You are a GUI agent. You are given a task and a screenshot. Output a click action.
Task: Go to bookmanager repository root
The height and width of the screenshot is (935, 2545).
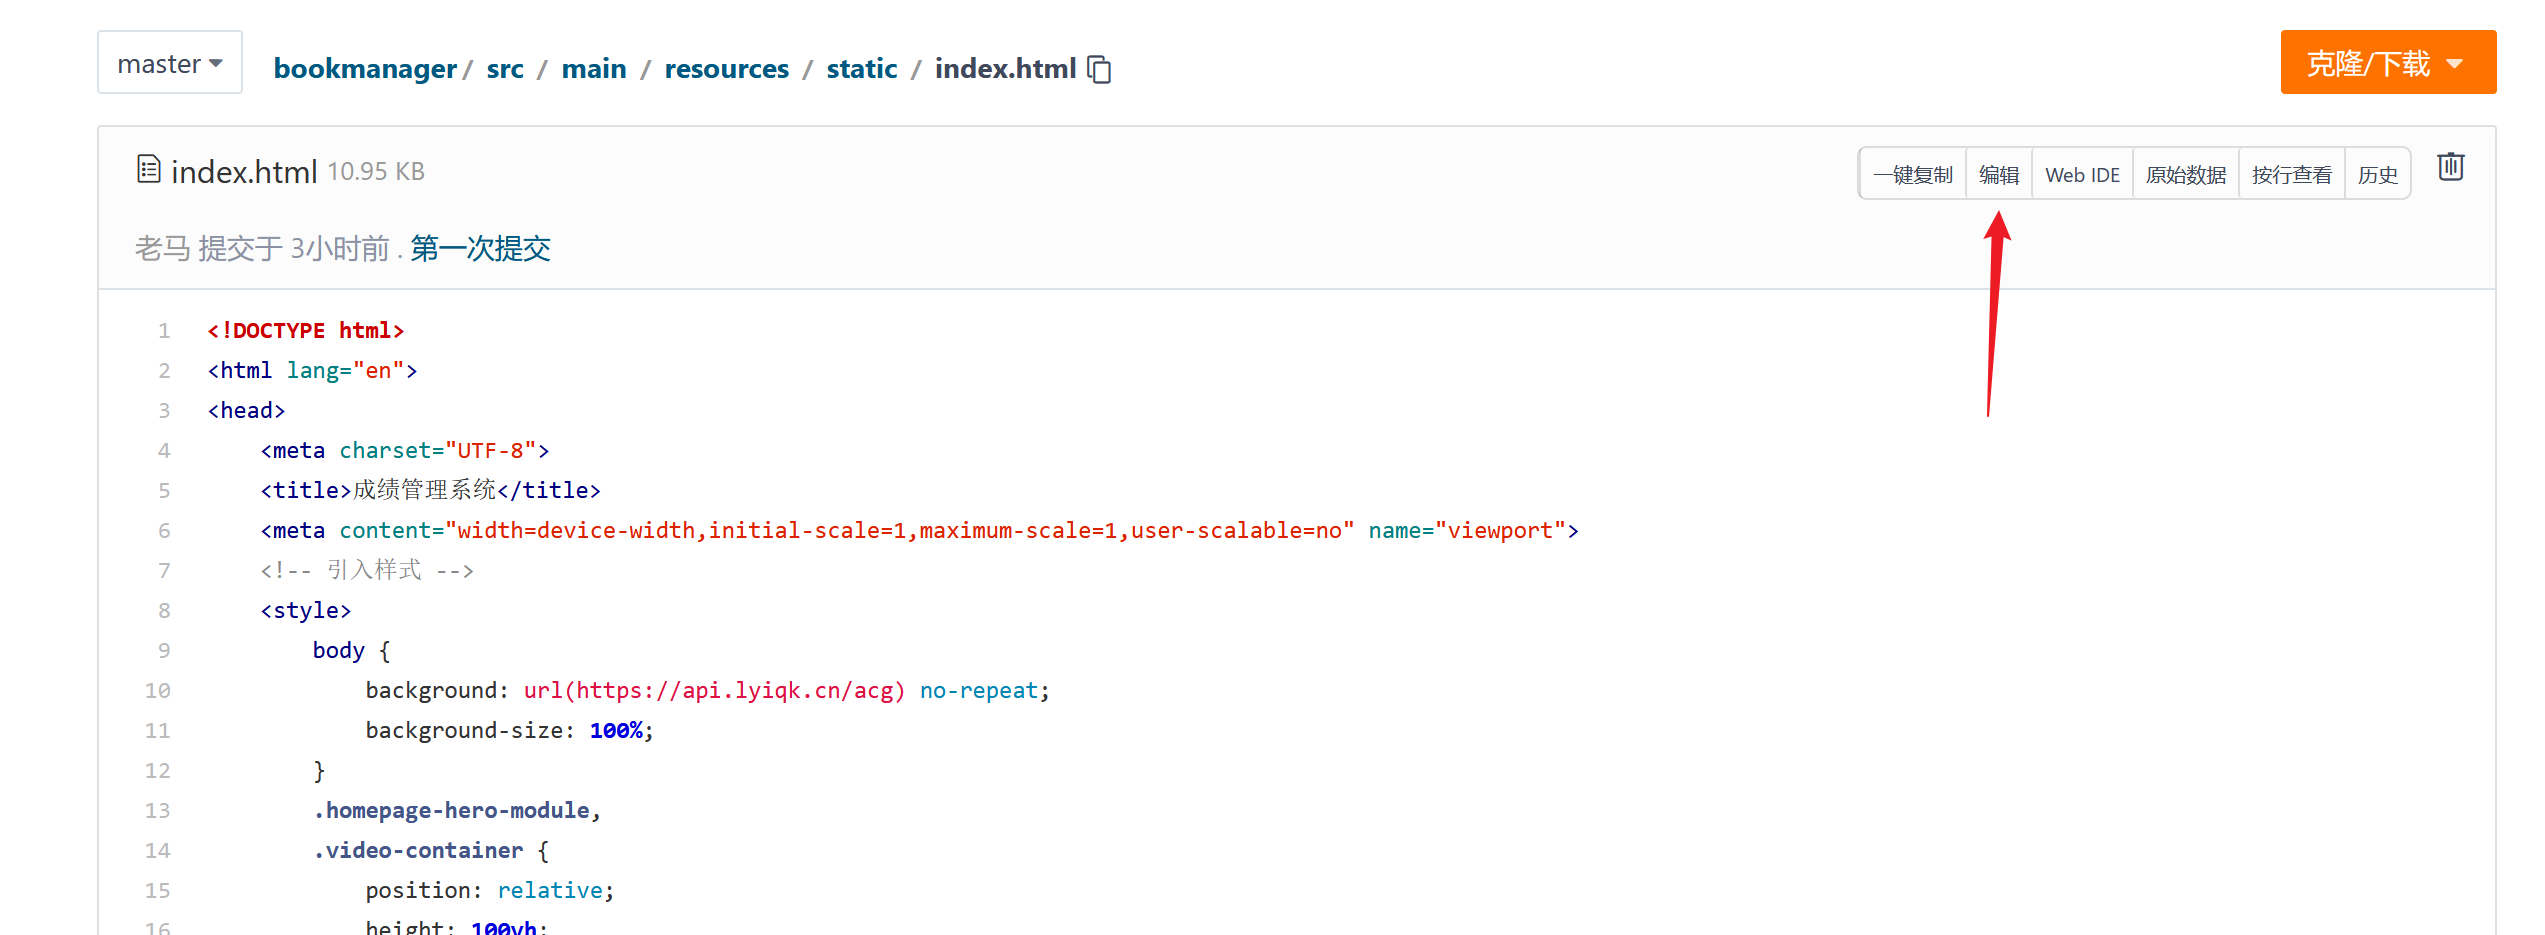365,69
